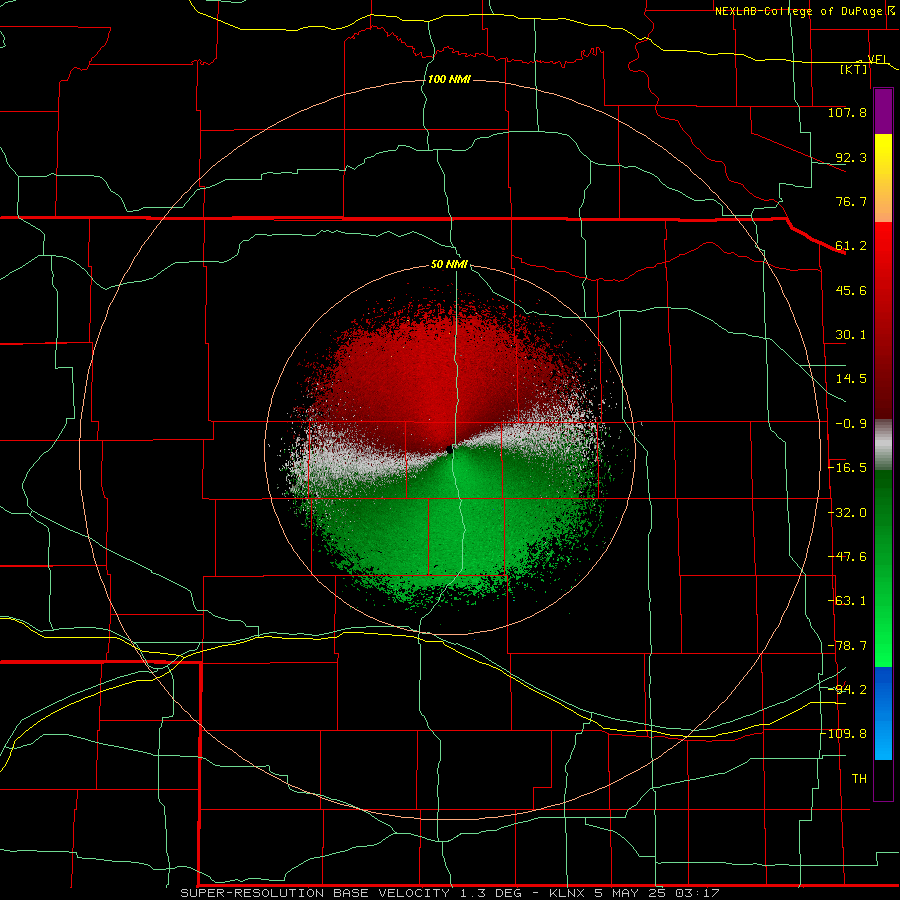
Task: Select the -16.5 scale label
Action: 847,468
